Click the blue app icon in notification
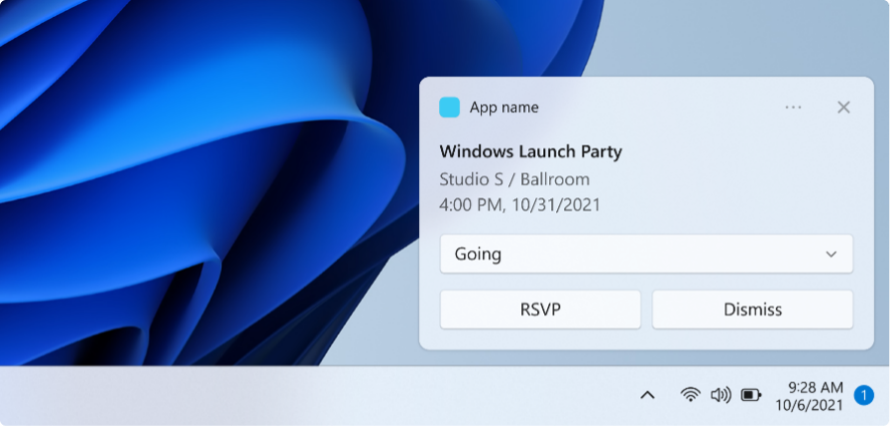Viewport: 892px width, 430px height. (x=449, y=107)
